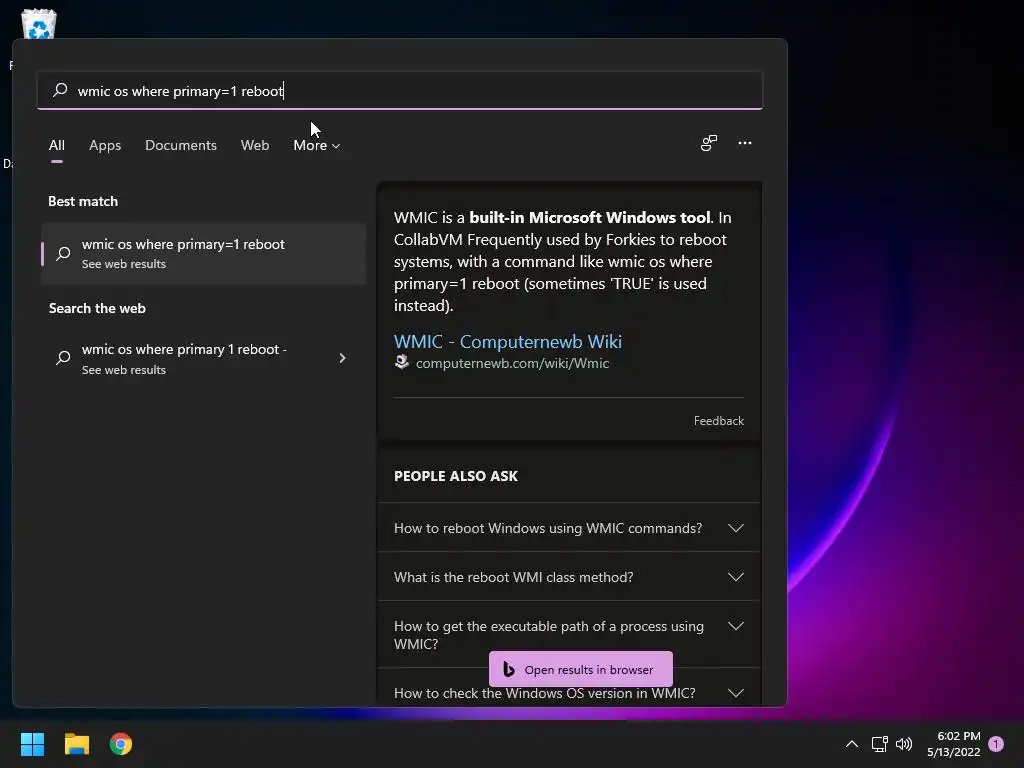Click the Bing logo on results button
This screenshot has height=768, width=1024.
pos(509,669)
